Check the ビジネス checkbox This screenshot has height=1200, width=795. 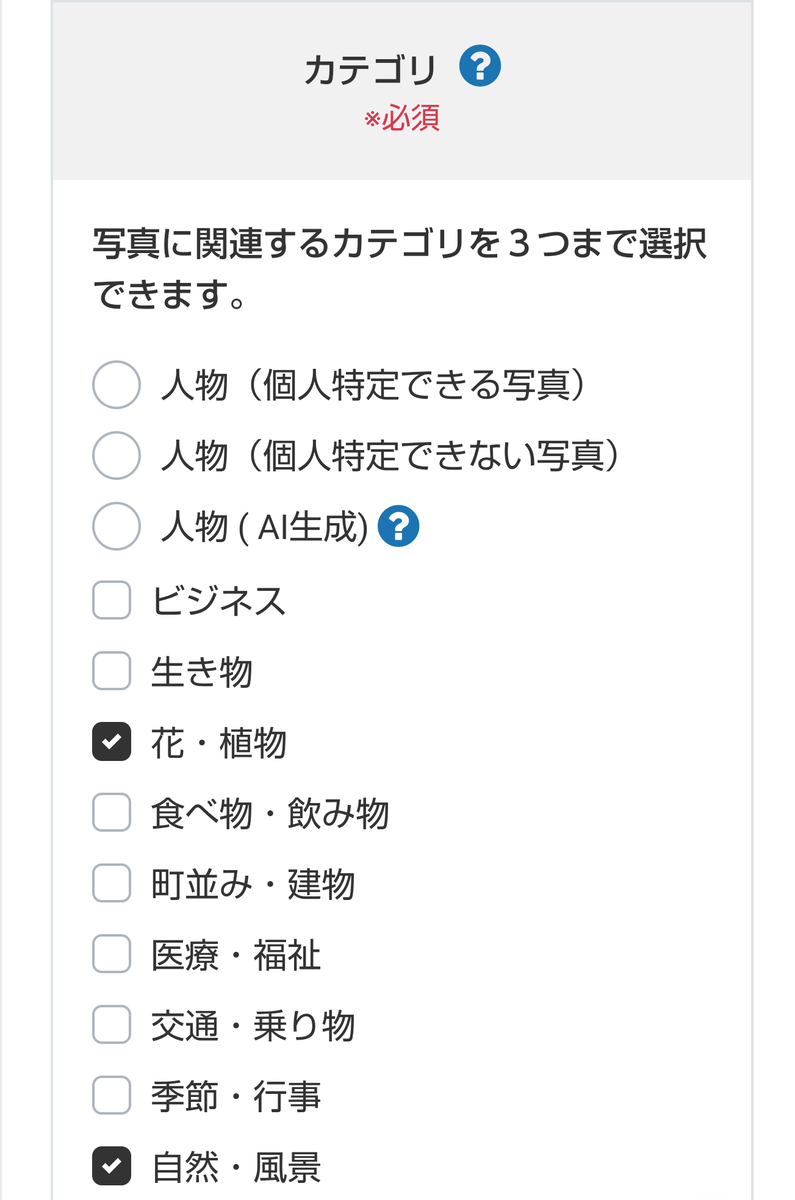112,600
